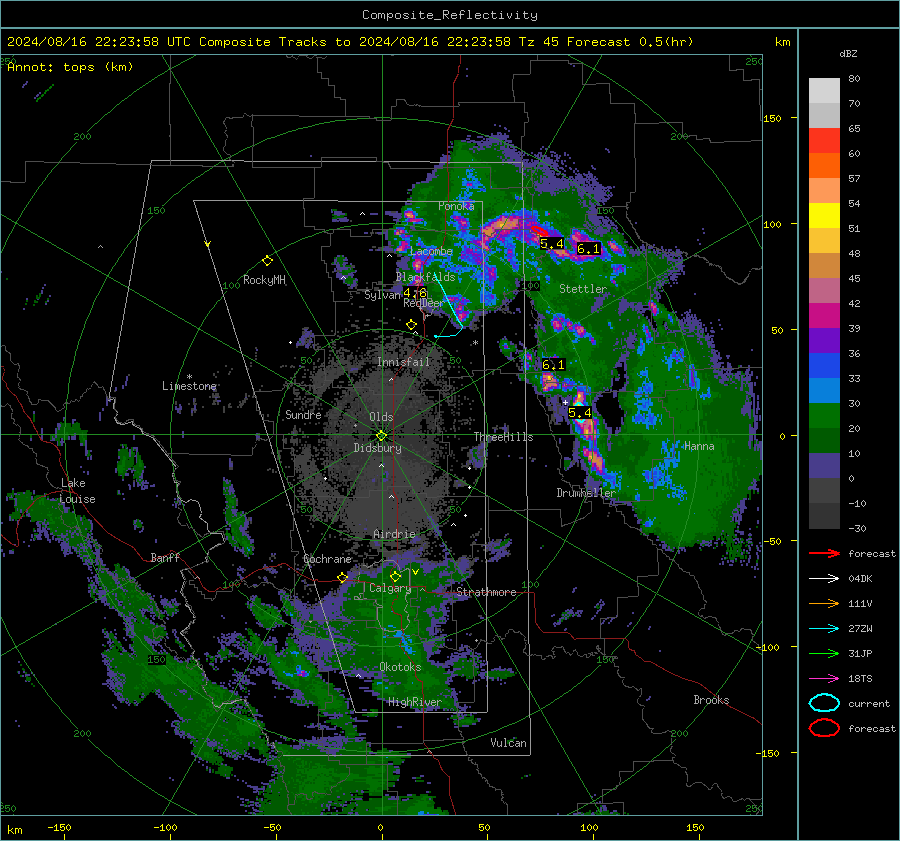900x841 pixels.
Task: Click the Hanna town label
Action: 699,446
